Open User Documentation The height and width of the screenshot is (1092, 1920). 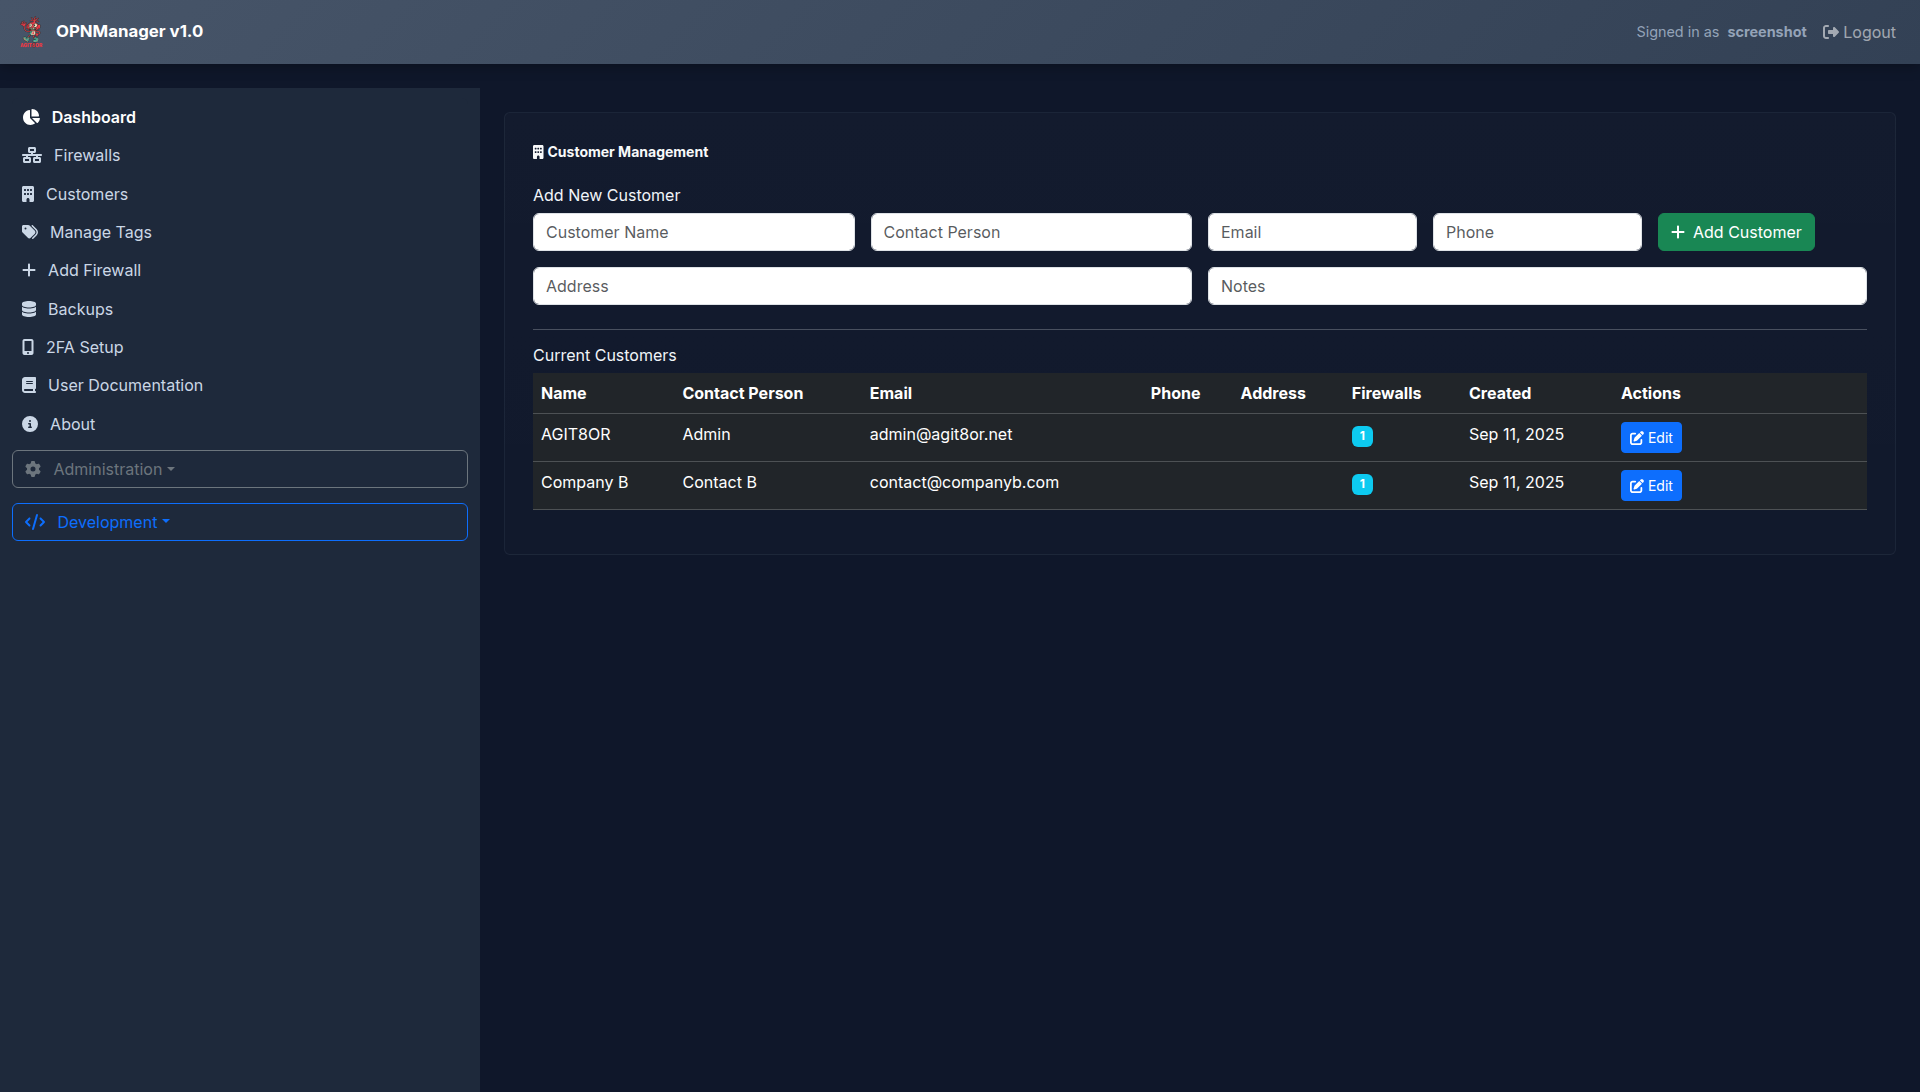125,385
